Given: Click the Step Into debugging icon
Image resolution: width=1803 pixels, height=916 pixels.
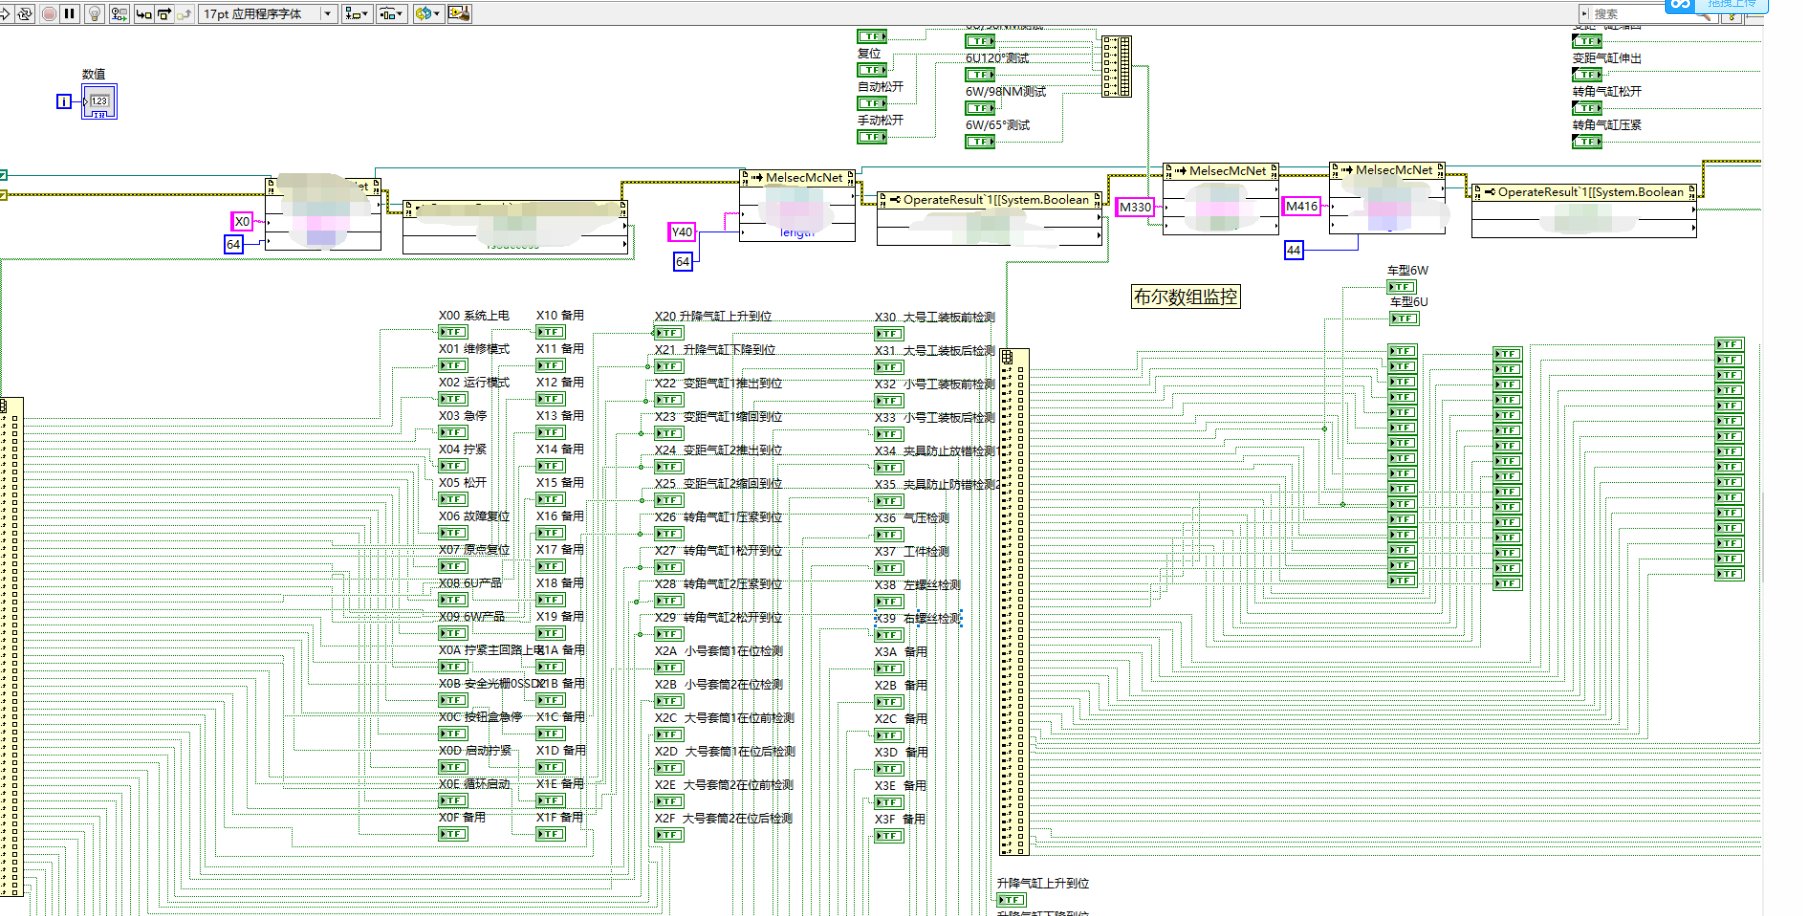Looking at the screenshot, I should coord(143,14).
